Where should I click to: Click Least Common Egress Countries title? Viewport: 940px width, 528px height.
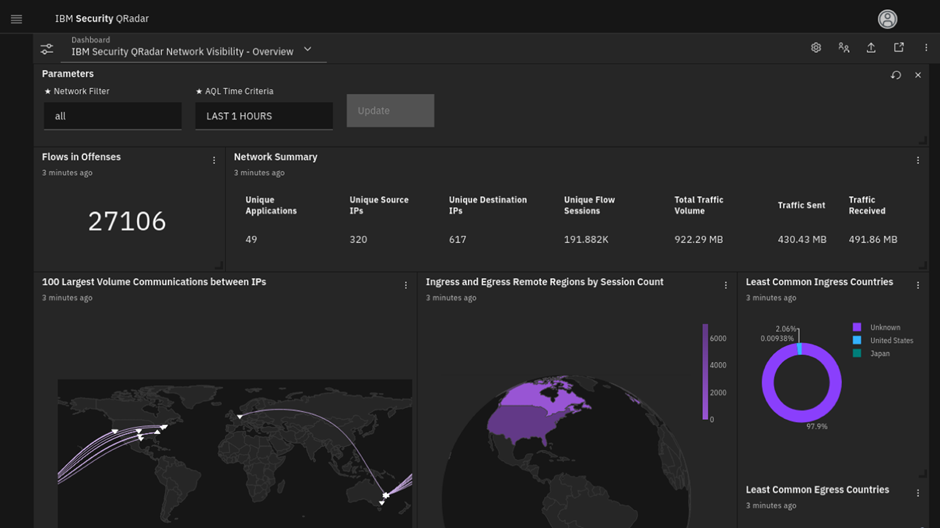(817, 490)
